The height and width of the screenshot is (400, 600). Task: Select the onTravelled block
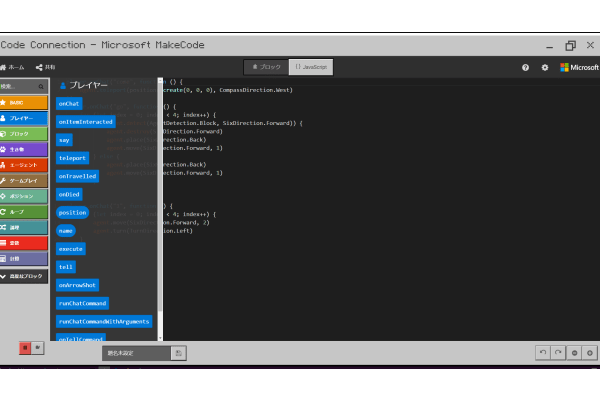click(x=77, y=176)
